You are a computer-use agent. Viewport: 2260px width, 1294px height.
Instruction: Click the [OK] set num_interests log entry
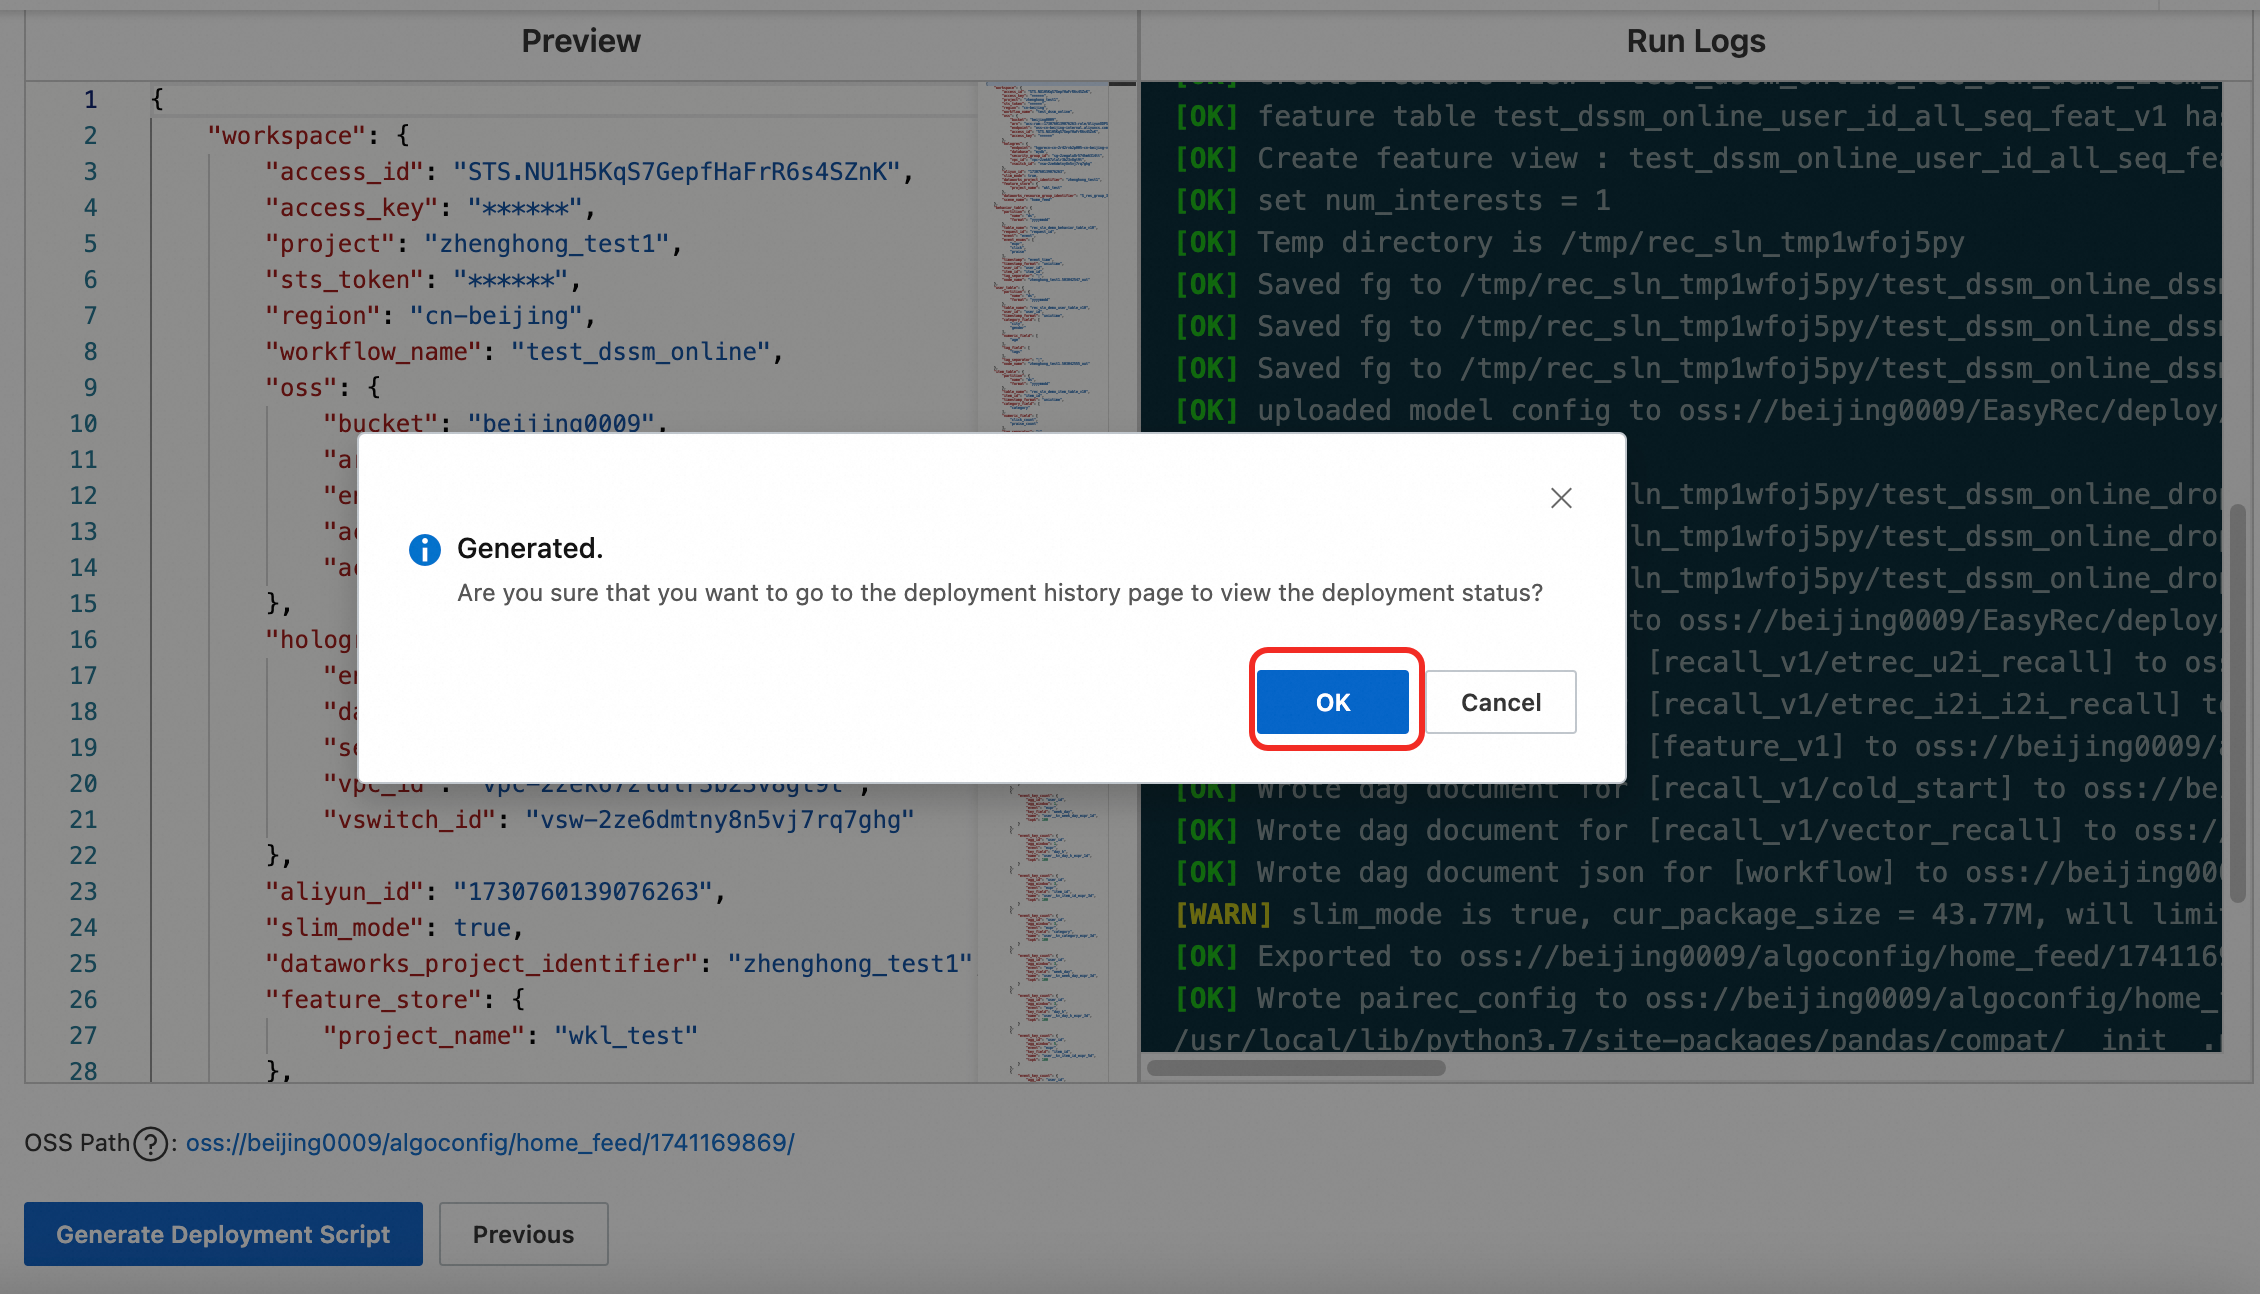tap(1400, 200)
